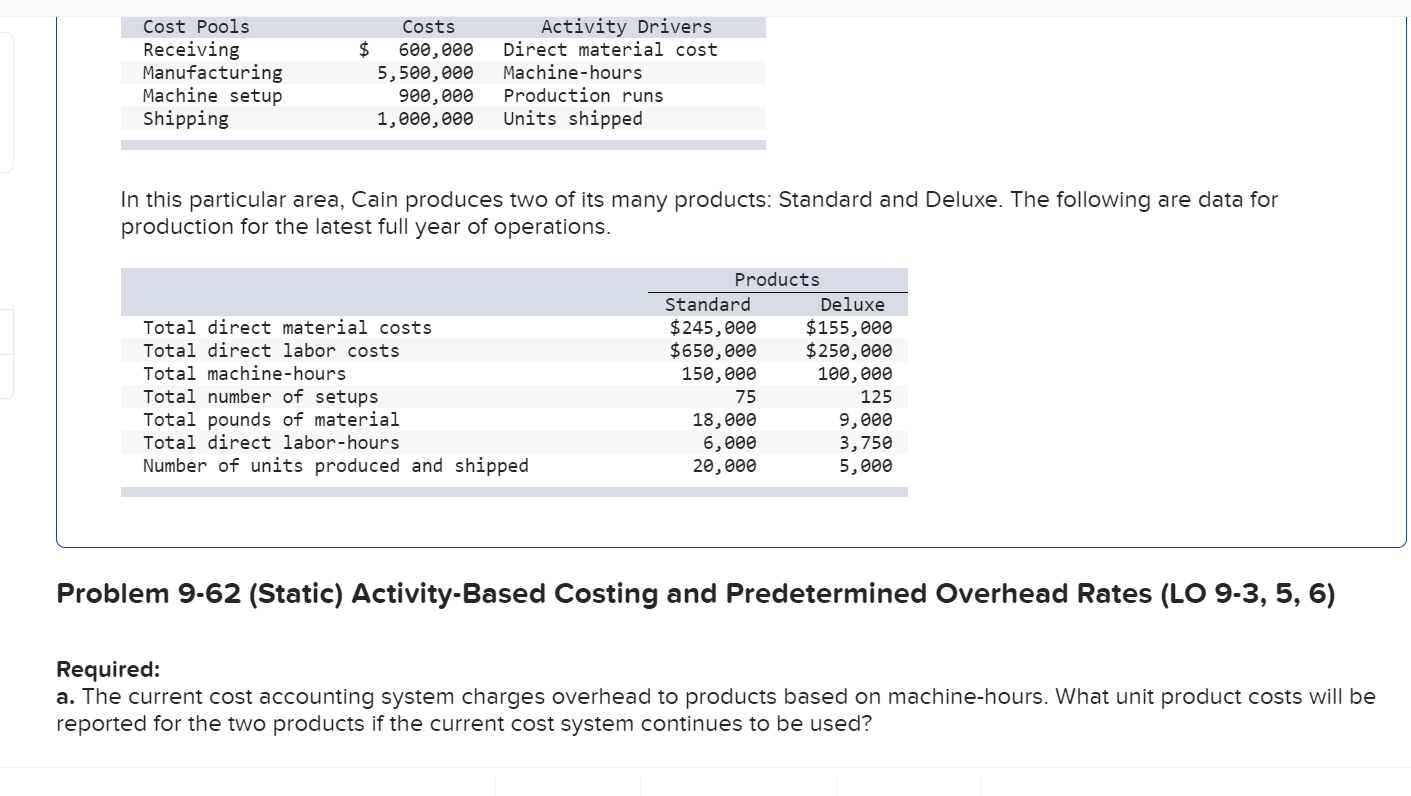Click the "Activity Drivers" column header

(x=626, y=27)
